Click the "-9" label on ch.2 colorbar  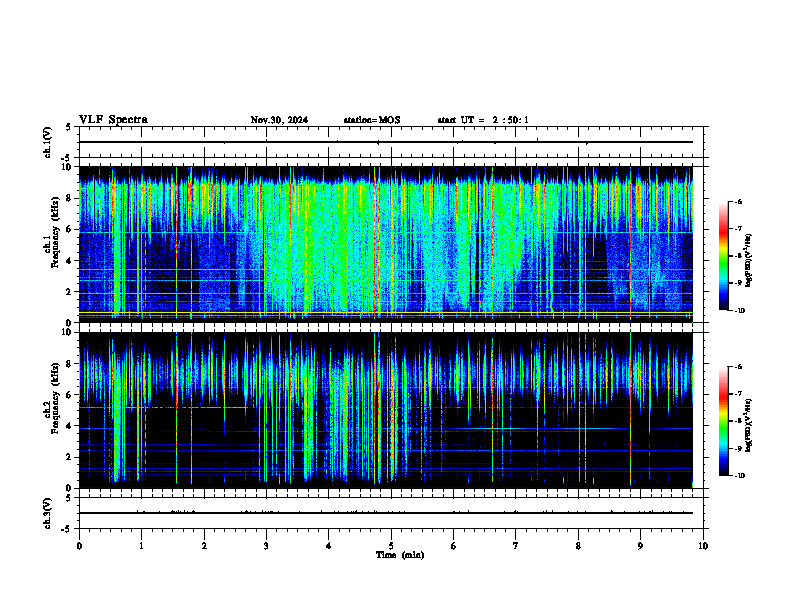(738, 448)
